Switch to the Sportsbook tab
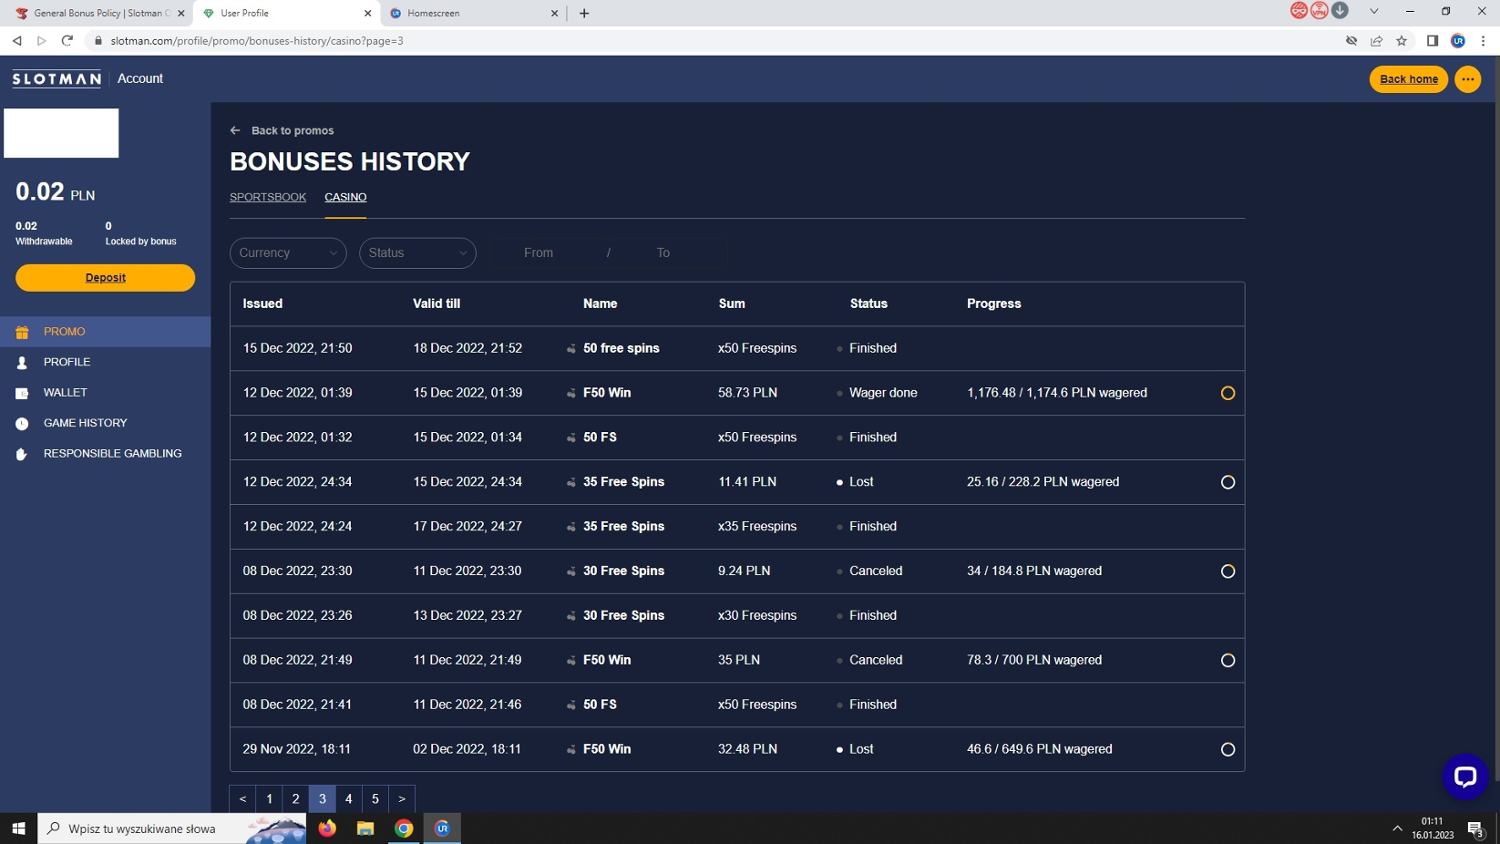Viewport: 1500px width, 844px height. tap(267, 197)
